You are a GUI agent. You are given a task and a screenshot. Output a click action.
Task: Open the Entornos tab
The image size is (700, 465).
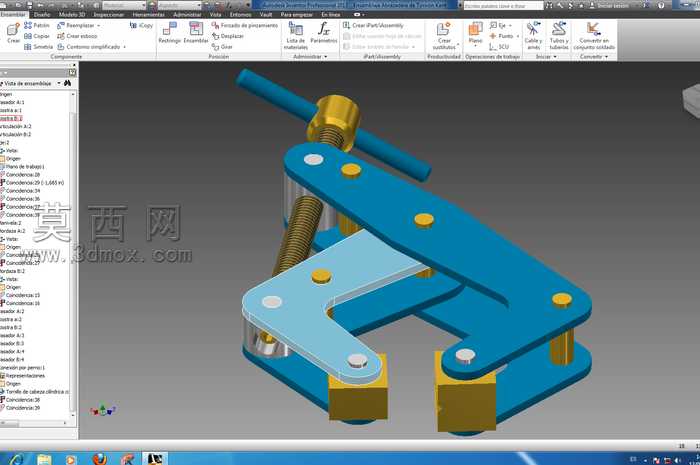(240, 15)
